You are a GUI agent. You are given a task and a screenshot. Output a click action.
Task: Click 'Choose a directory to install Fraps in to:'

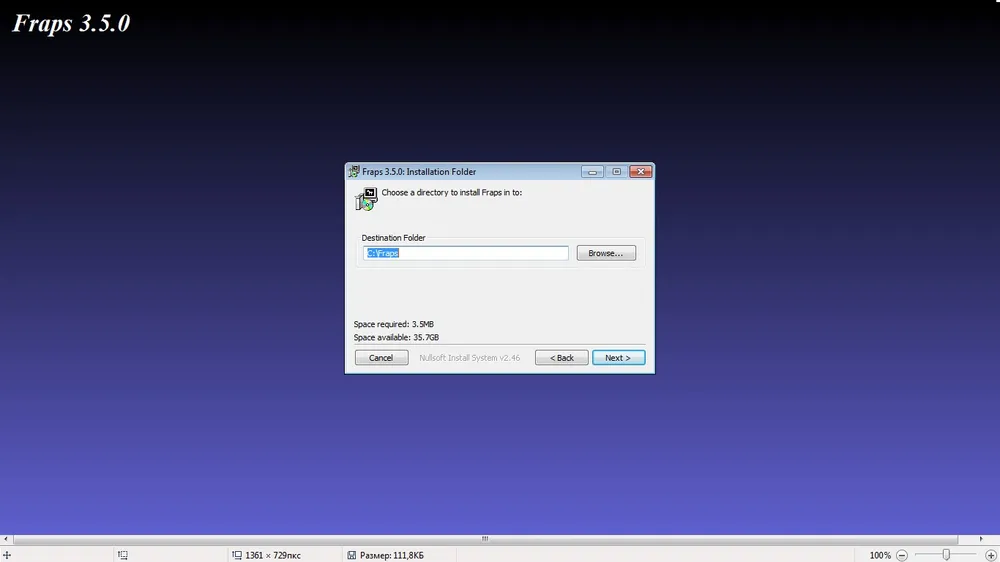coord(452,192)
